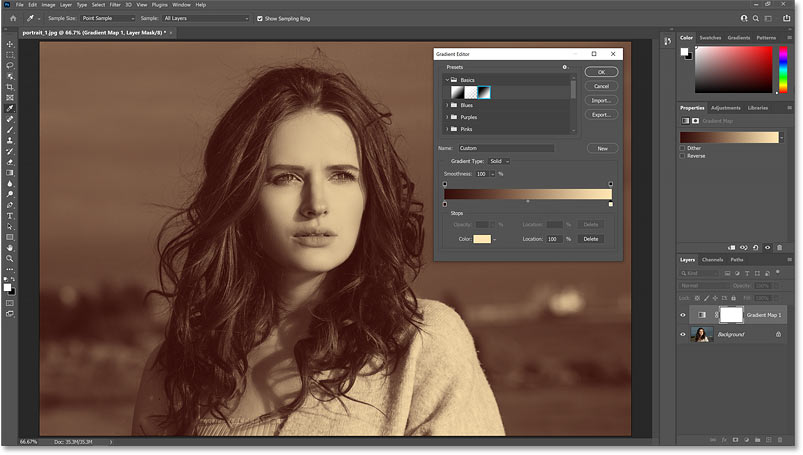
Task: Open the Filter menu
Action: pos(115,5)
